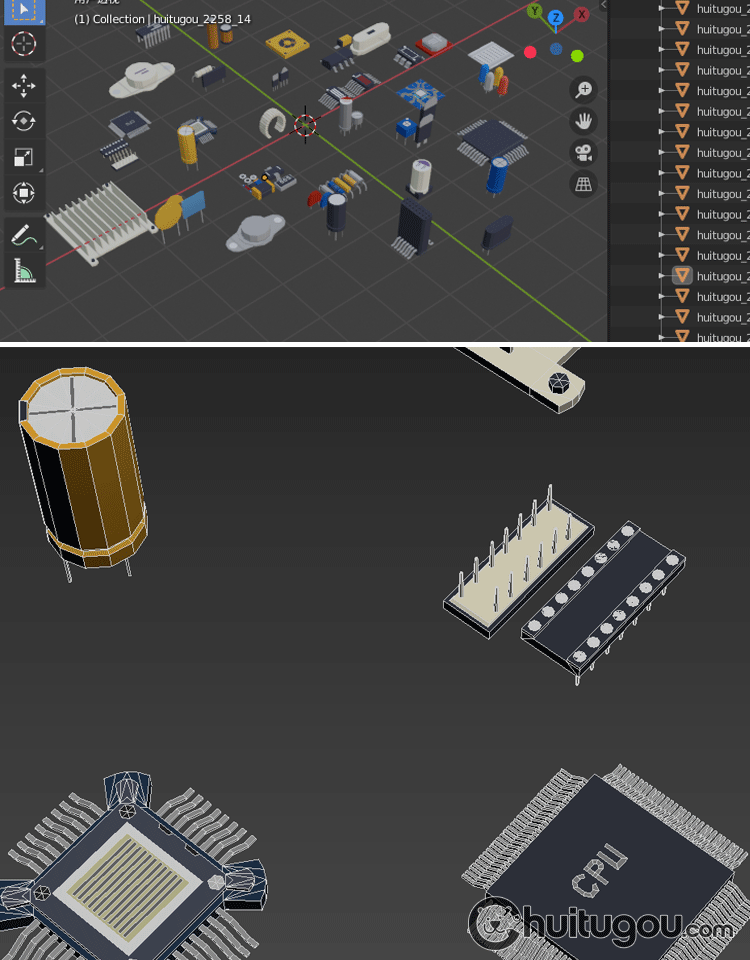
Task: Select the Scale tool
Action: [23, 157]
